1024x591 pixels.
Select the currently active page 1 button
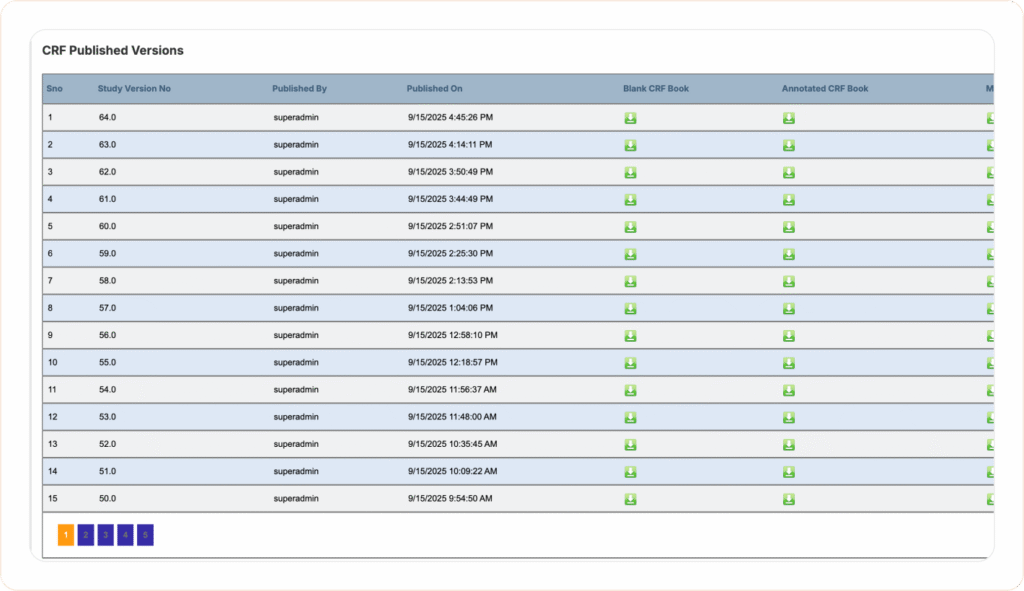tap(65, 535)
